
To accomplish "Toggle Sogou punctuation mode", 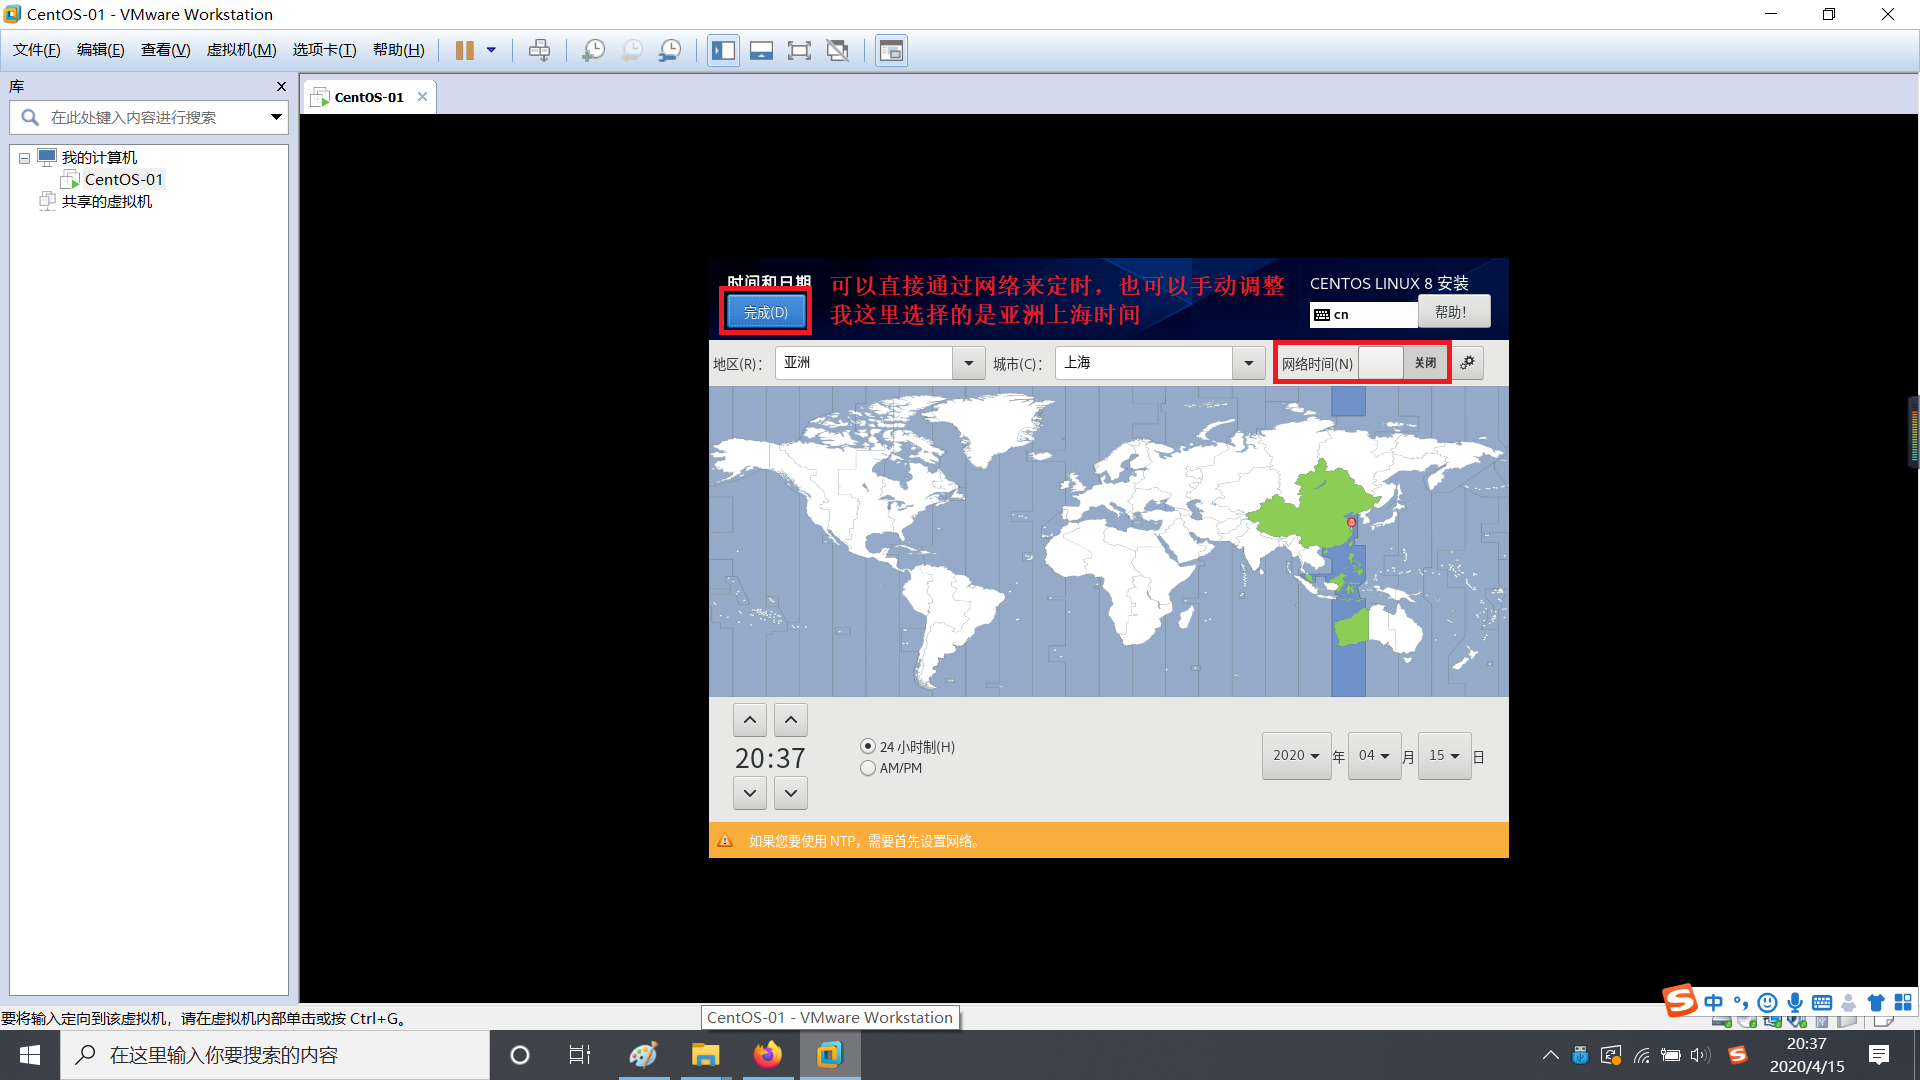I will click(x=1741, y=1002).
